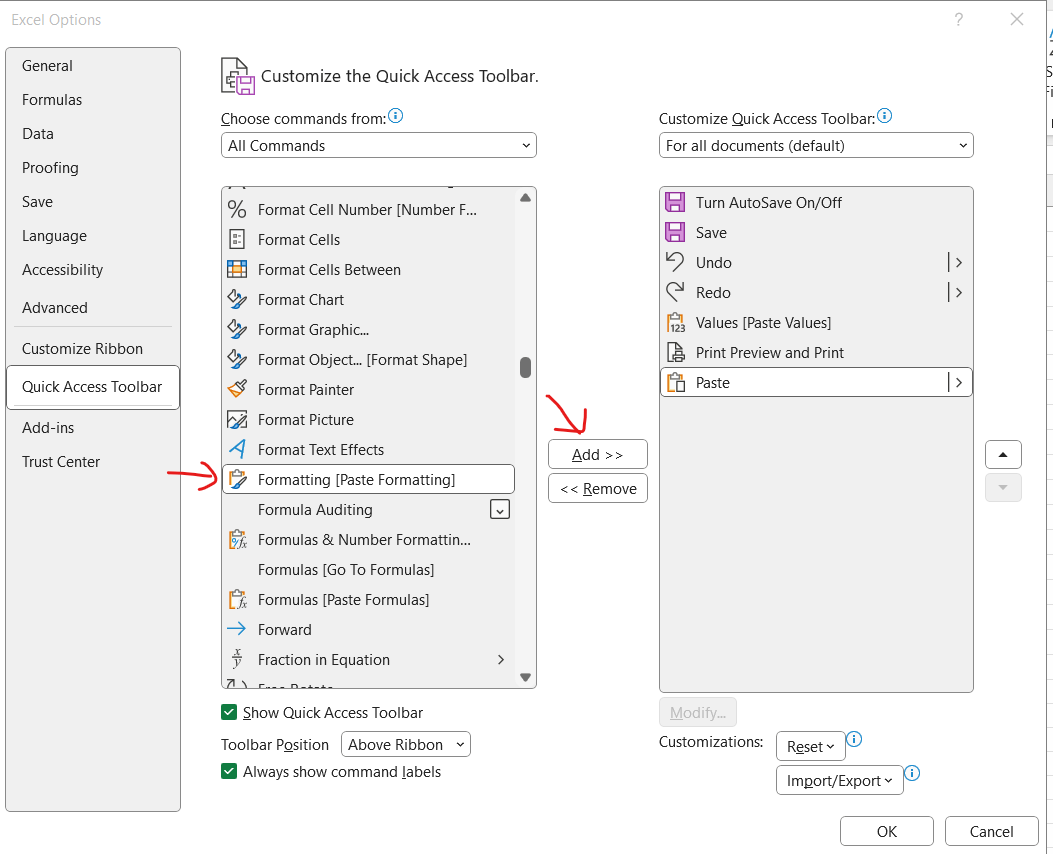Expand the Redo split arrow
Screen dimensions: 1053x854
958,293
